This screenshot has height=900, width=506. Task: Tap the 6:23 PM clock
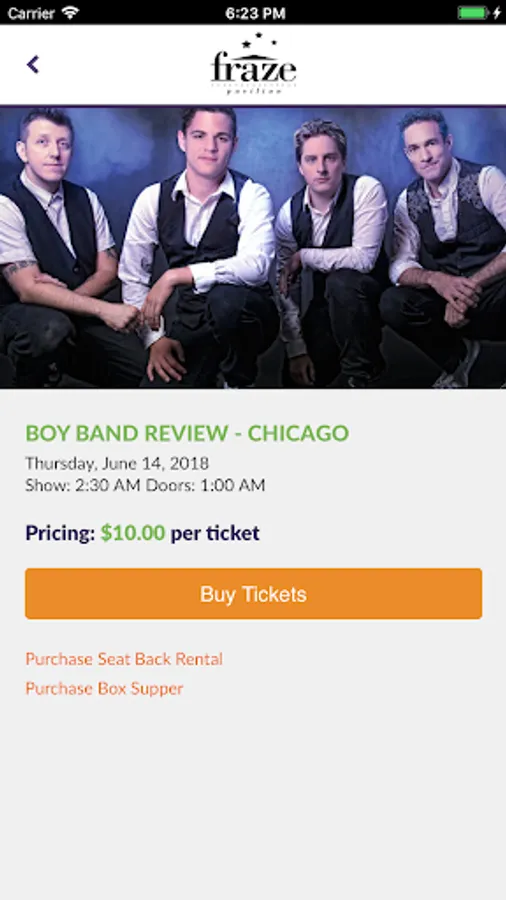(x=255, y=13)
